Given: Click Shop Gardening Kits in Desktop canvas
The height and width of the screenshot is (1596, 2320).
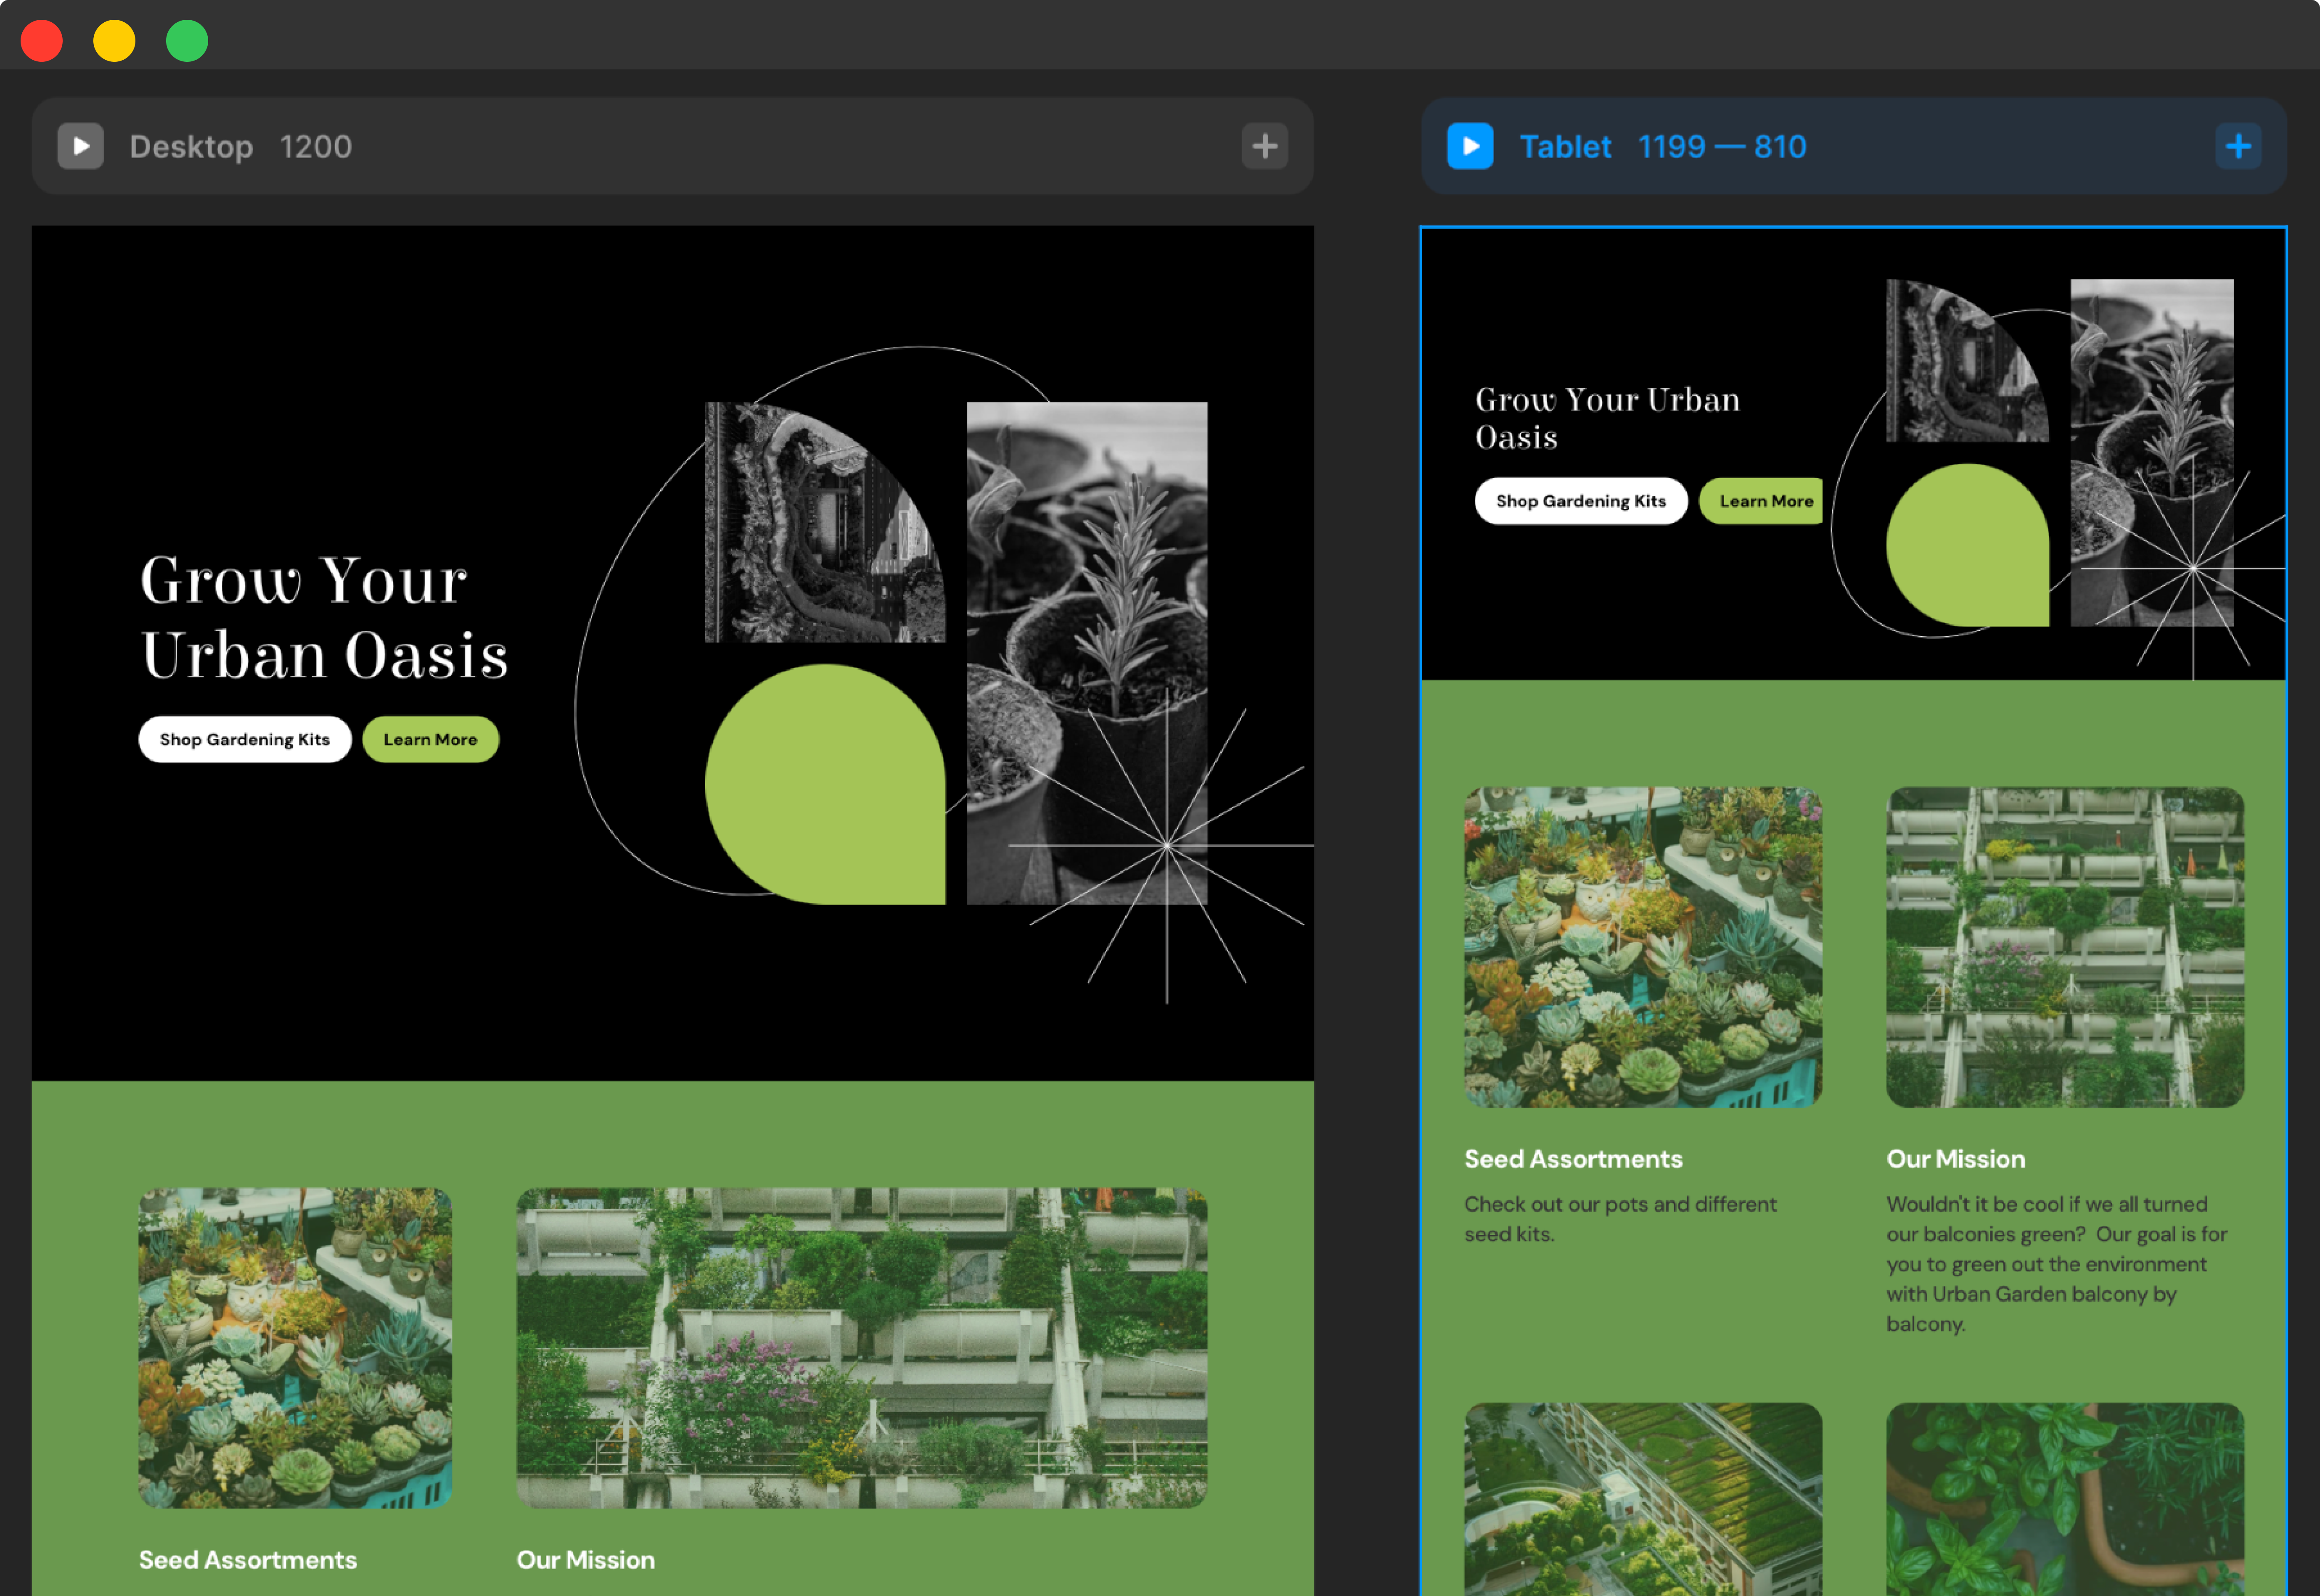Looking at the screenshot, I should tap(245, 740).
